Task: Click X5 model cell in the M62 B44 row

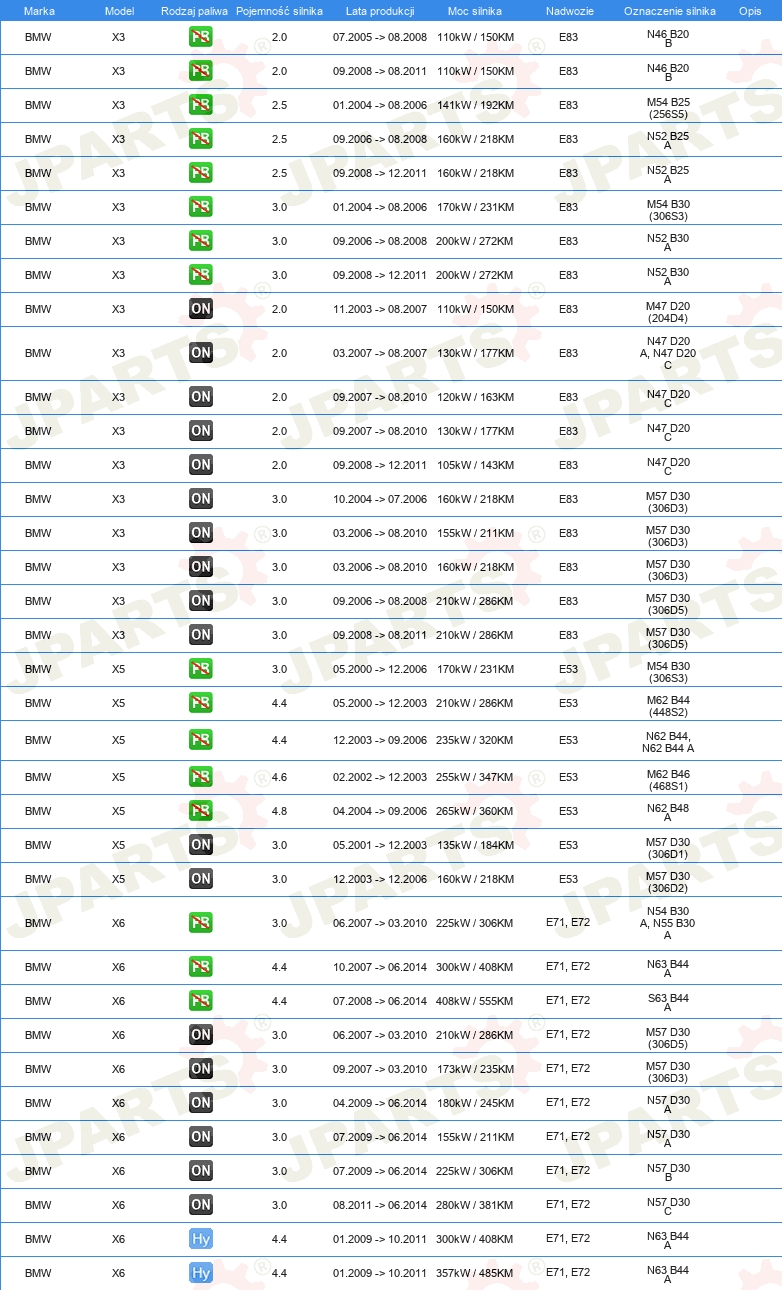Action: 119,703
